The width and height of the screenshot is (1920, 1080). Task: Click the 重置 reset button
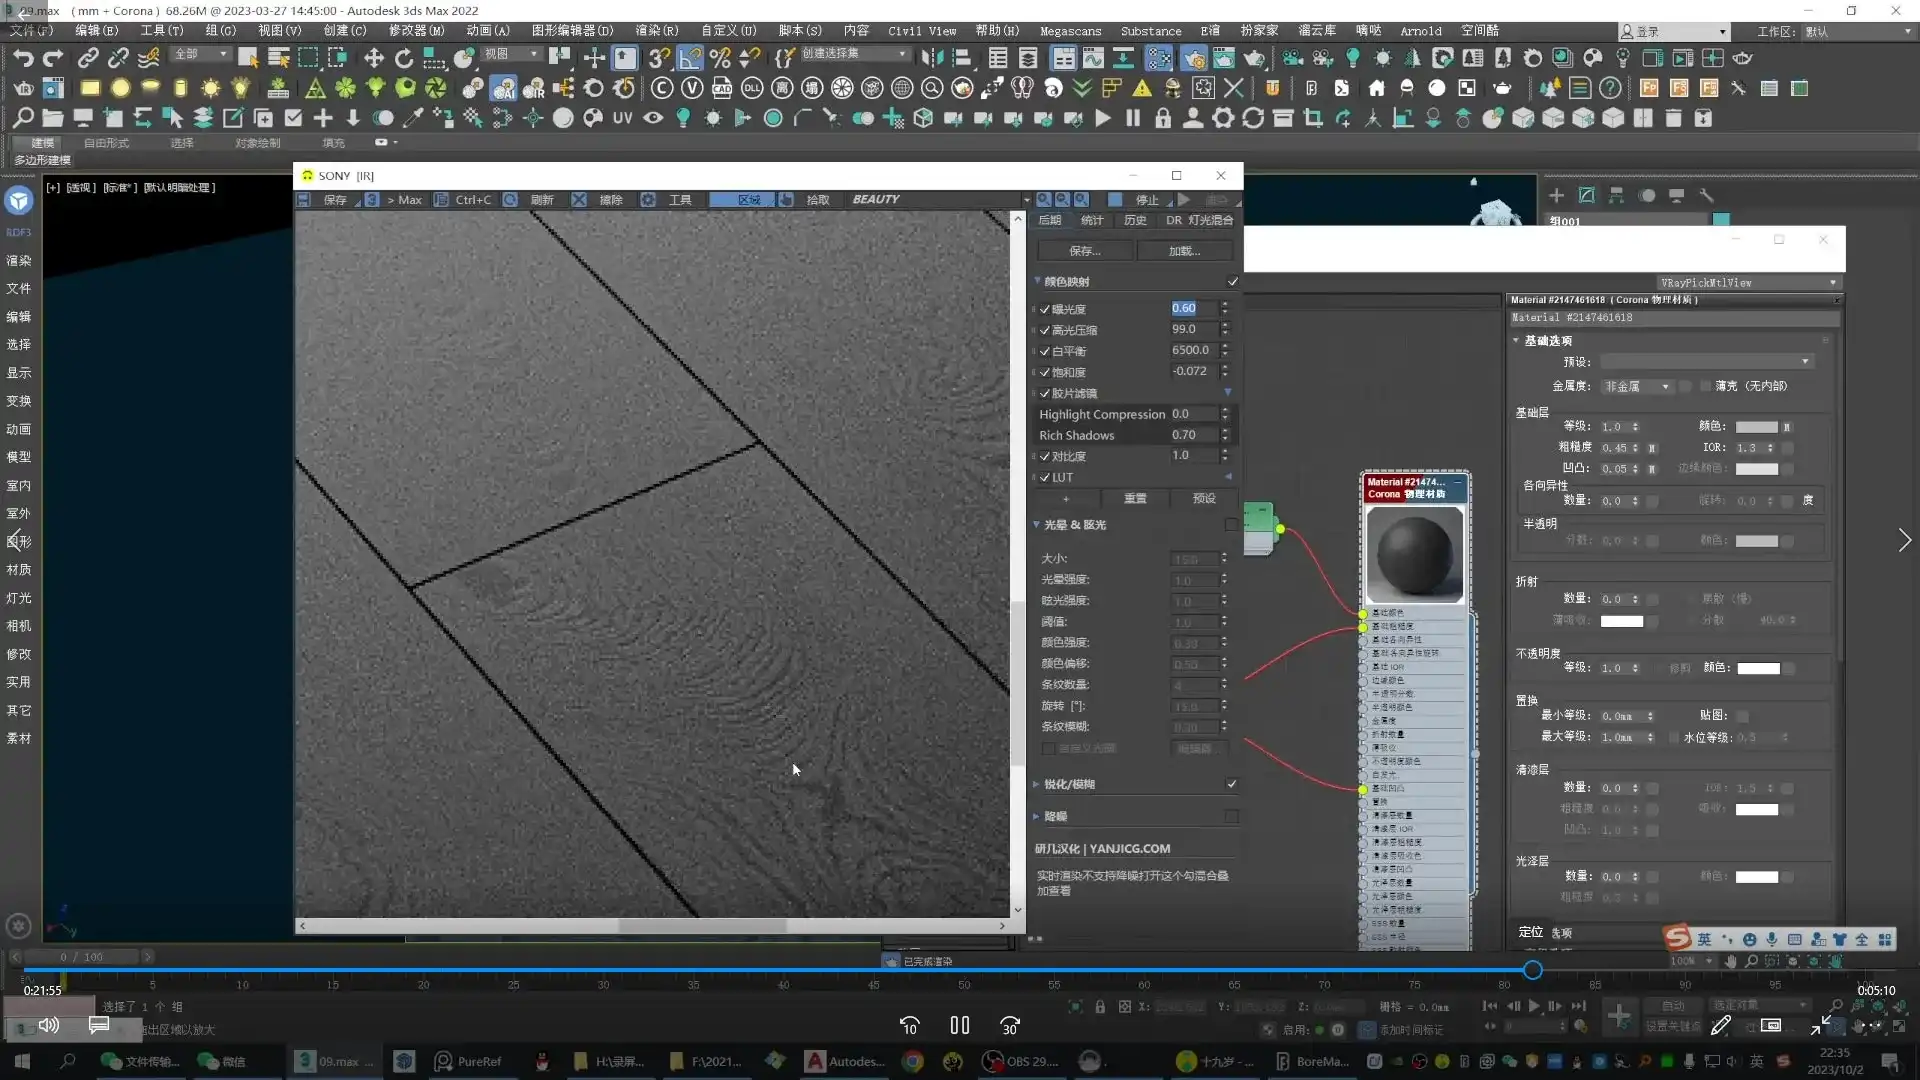pos(1135,498)
